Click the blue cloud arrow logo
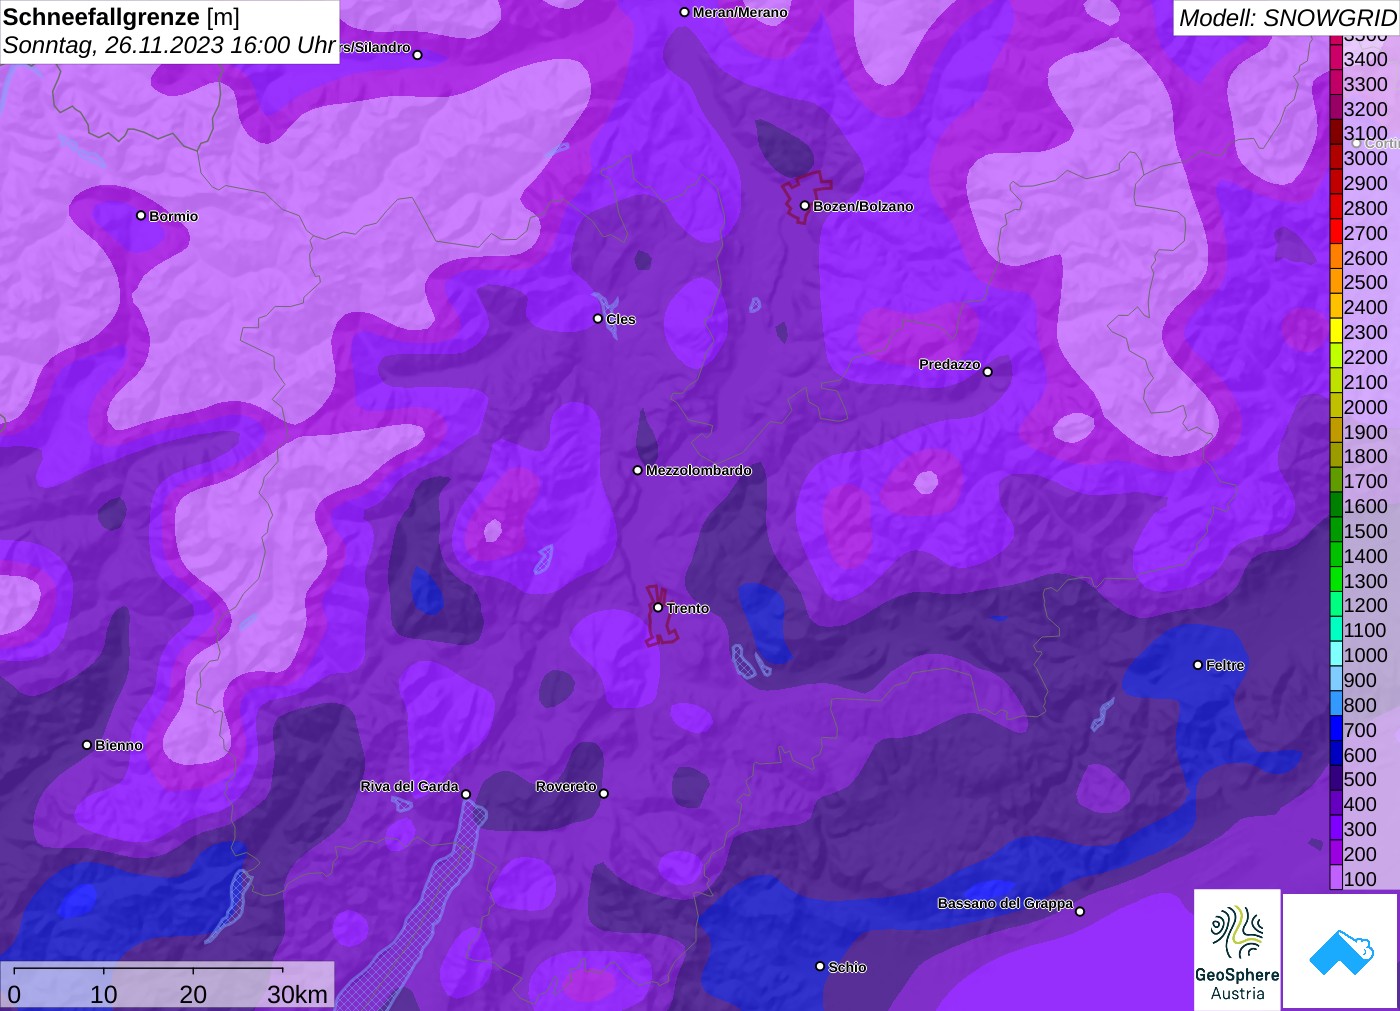The height and width of the screenshot is (1011, 1400). tap(1341, 951)
